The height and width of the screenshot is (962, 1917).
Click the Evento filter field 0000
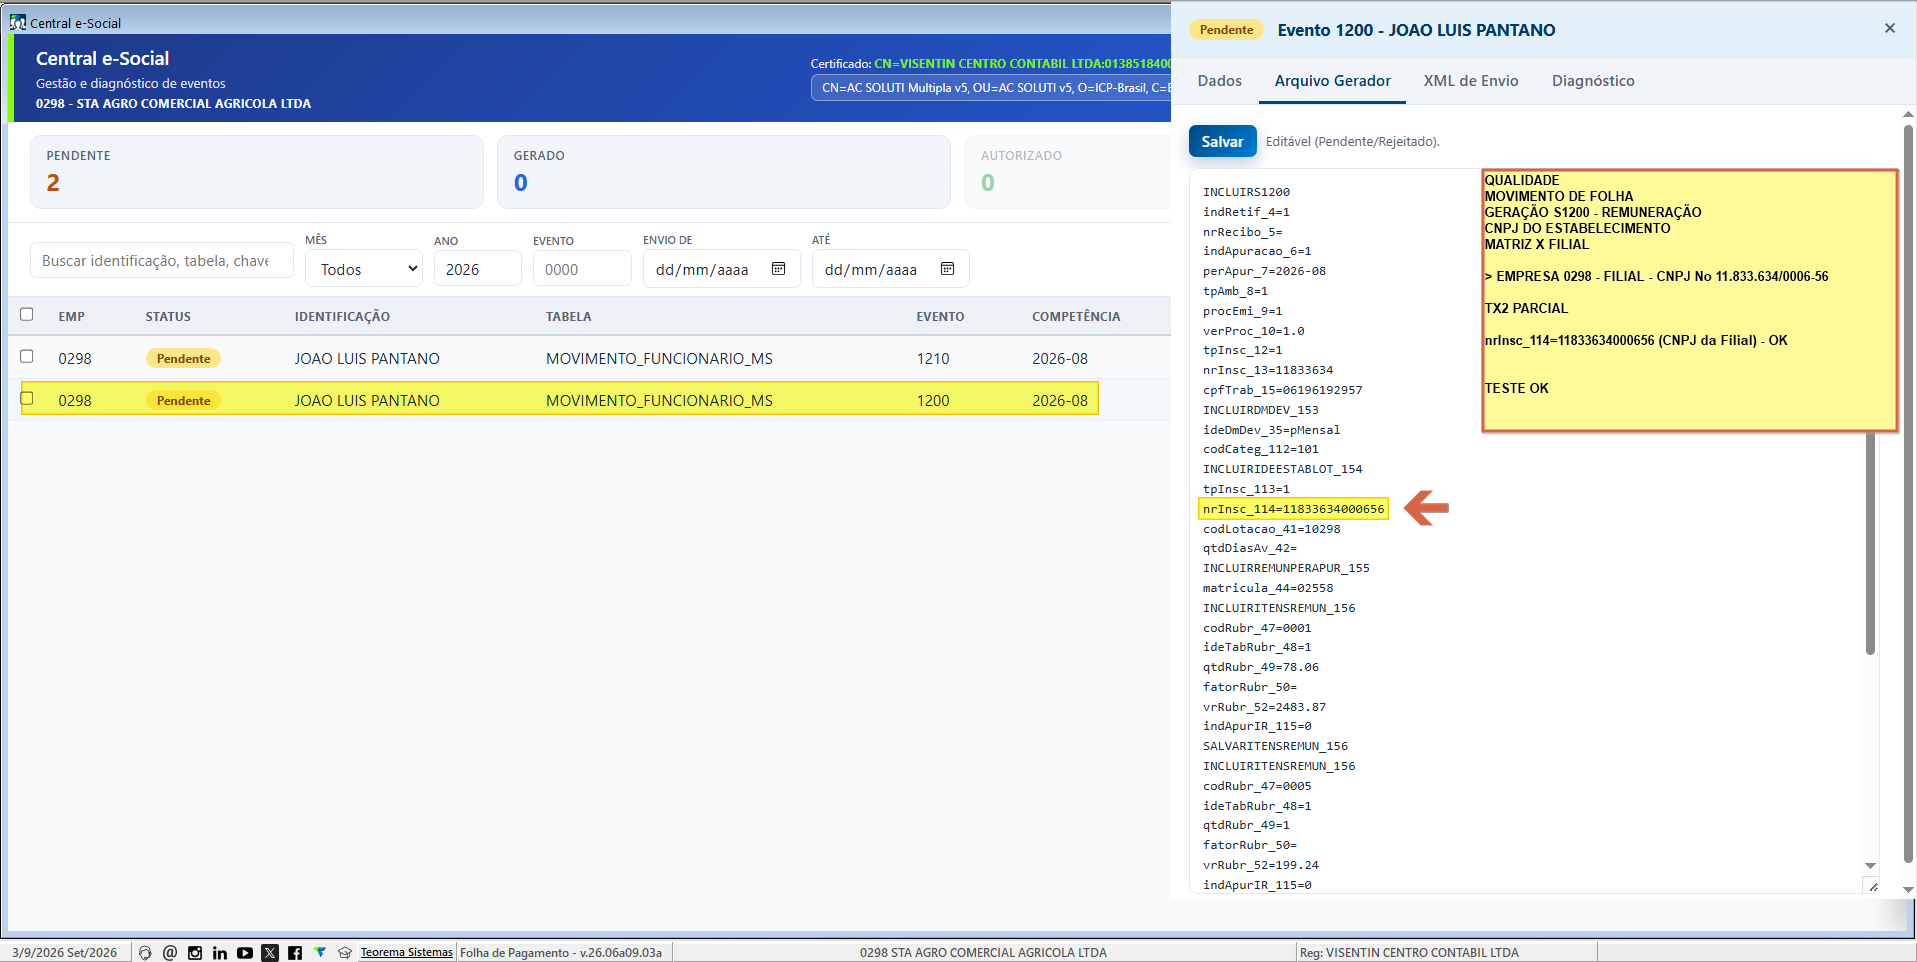[x=582, y=269]
